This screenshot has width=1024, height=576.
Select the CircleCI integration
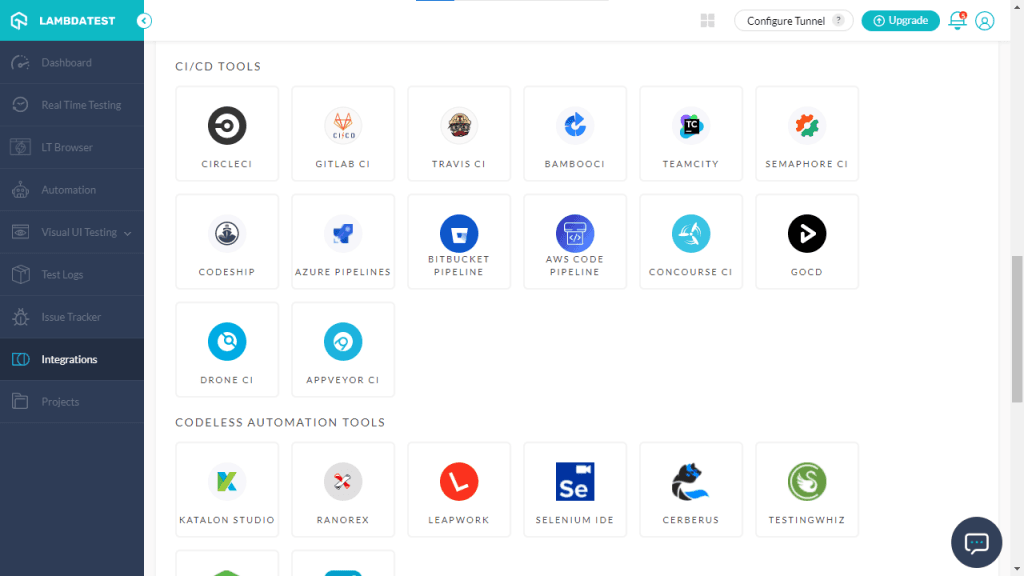227,133
